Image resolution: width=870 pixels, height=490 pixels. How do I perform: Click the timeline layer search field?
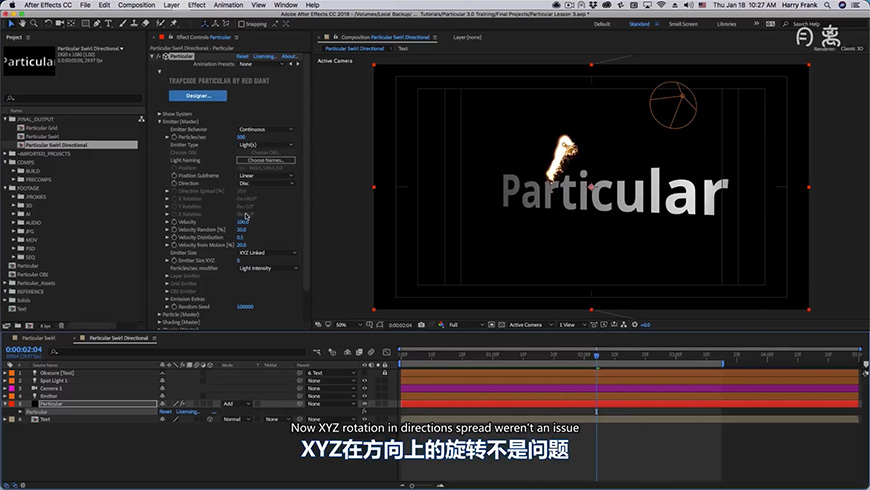(178, 352)
